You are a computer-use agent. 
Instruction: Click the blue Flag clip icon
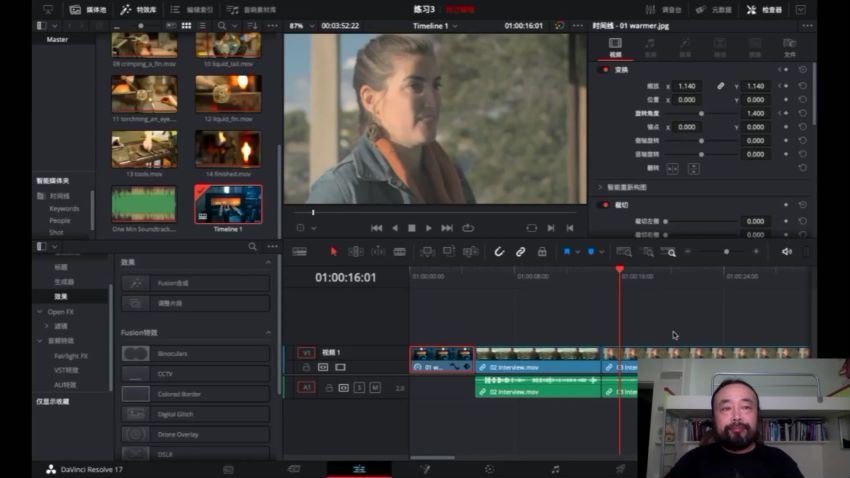tap(567, 251)
